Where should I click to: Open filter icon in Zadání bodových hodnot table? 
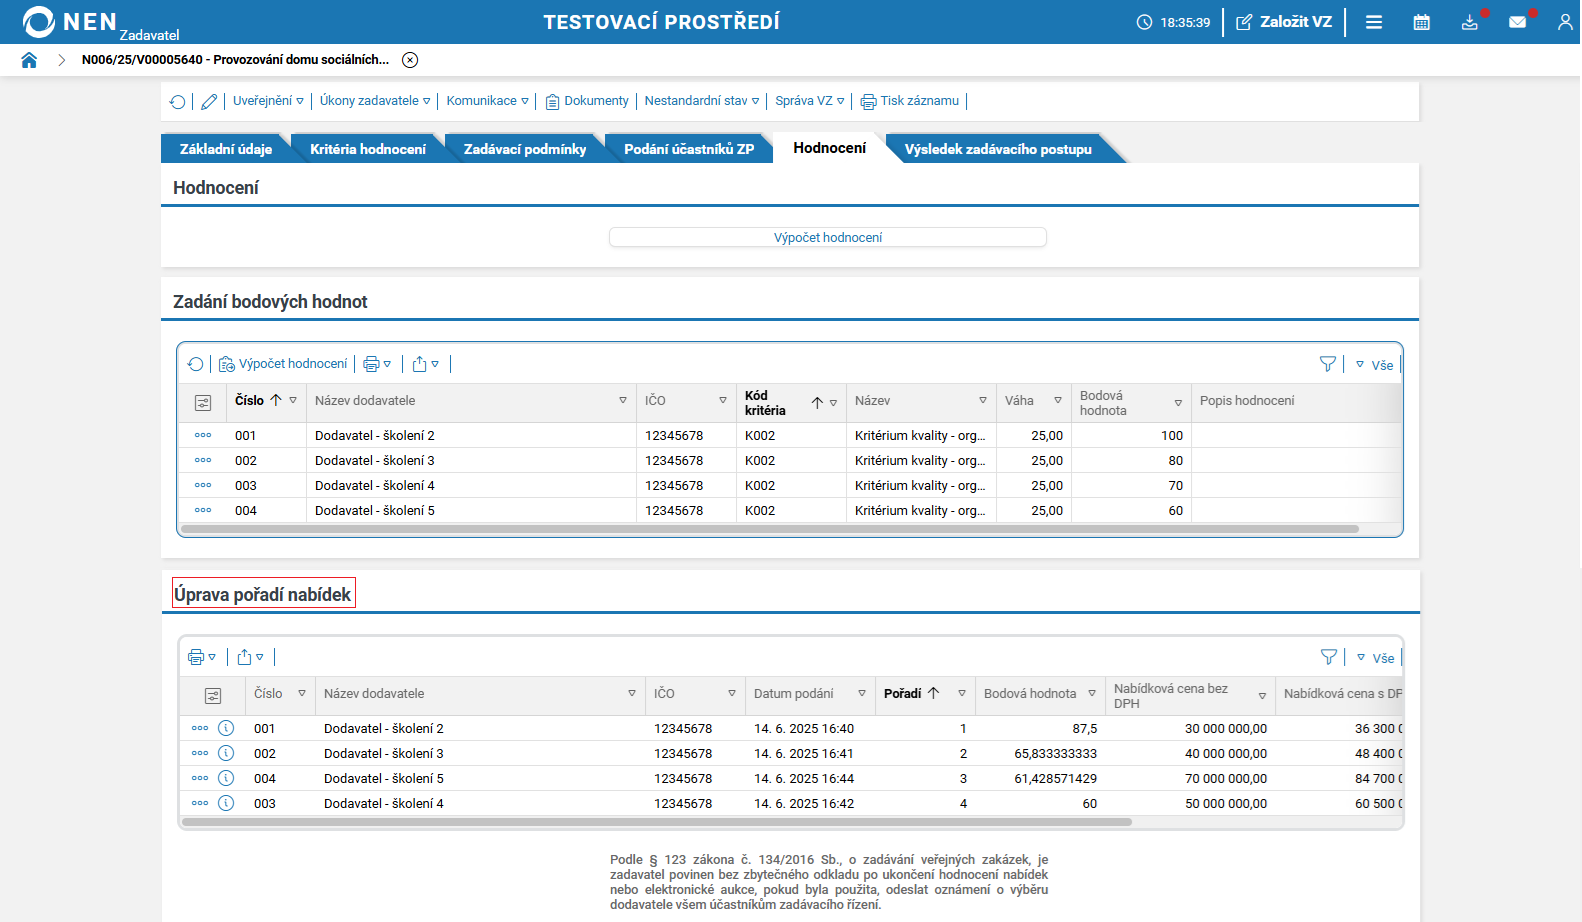[1327, 364]
